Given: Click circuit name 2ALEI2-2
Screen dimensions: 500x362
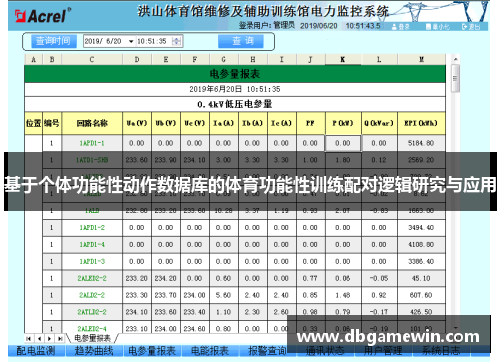Looking at the screenshot, I should click(x=92, y=278).
